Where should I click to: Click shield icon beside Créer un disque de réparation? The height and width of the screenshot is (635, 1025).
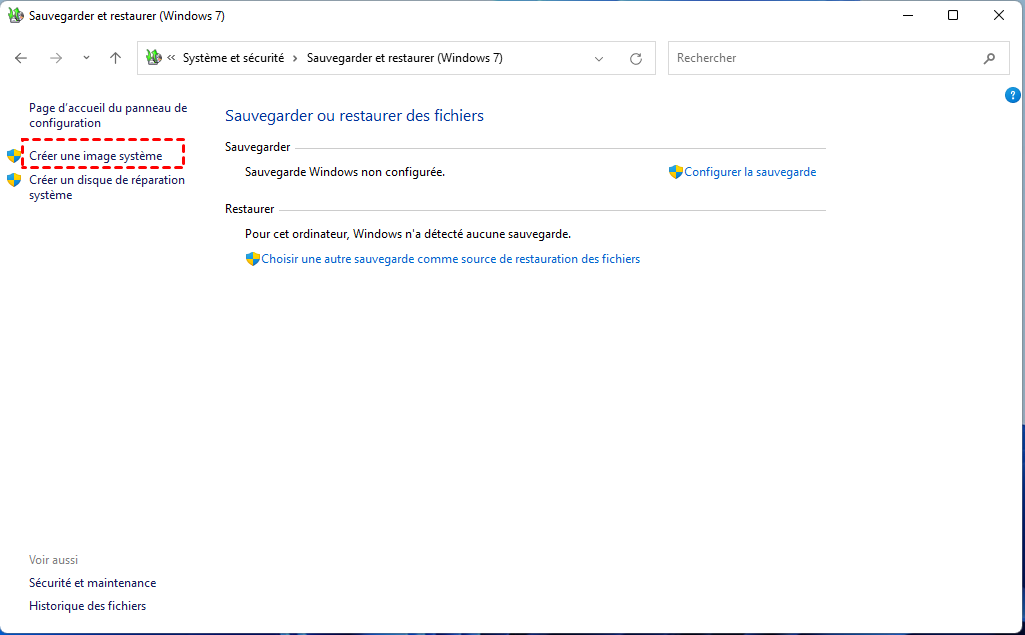14,180
